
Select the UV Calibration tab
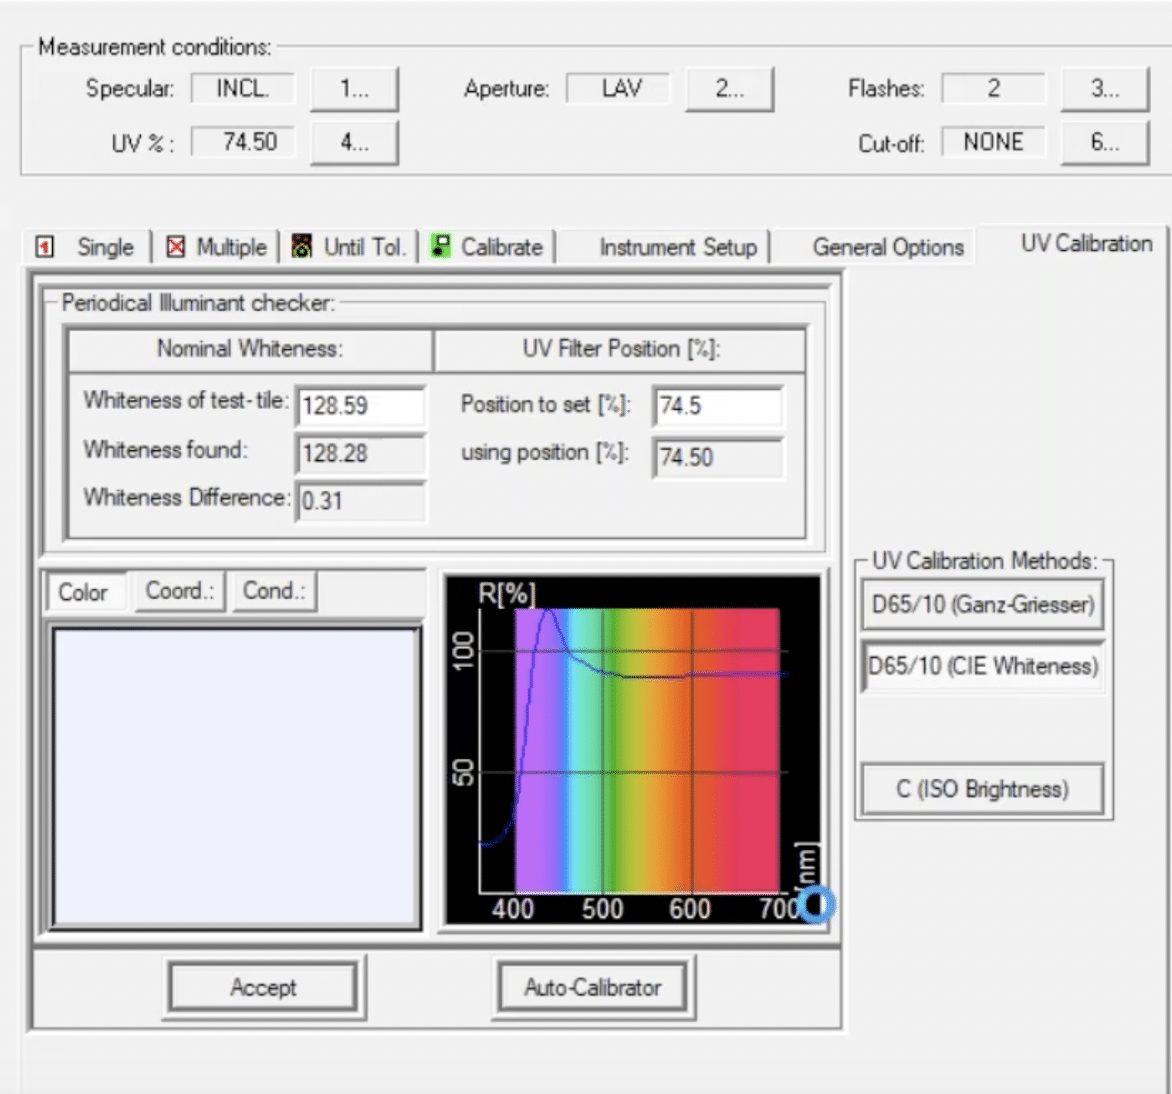tap(1085, 244)
